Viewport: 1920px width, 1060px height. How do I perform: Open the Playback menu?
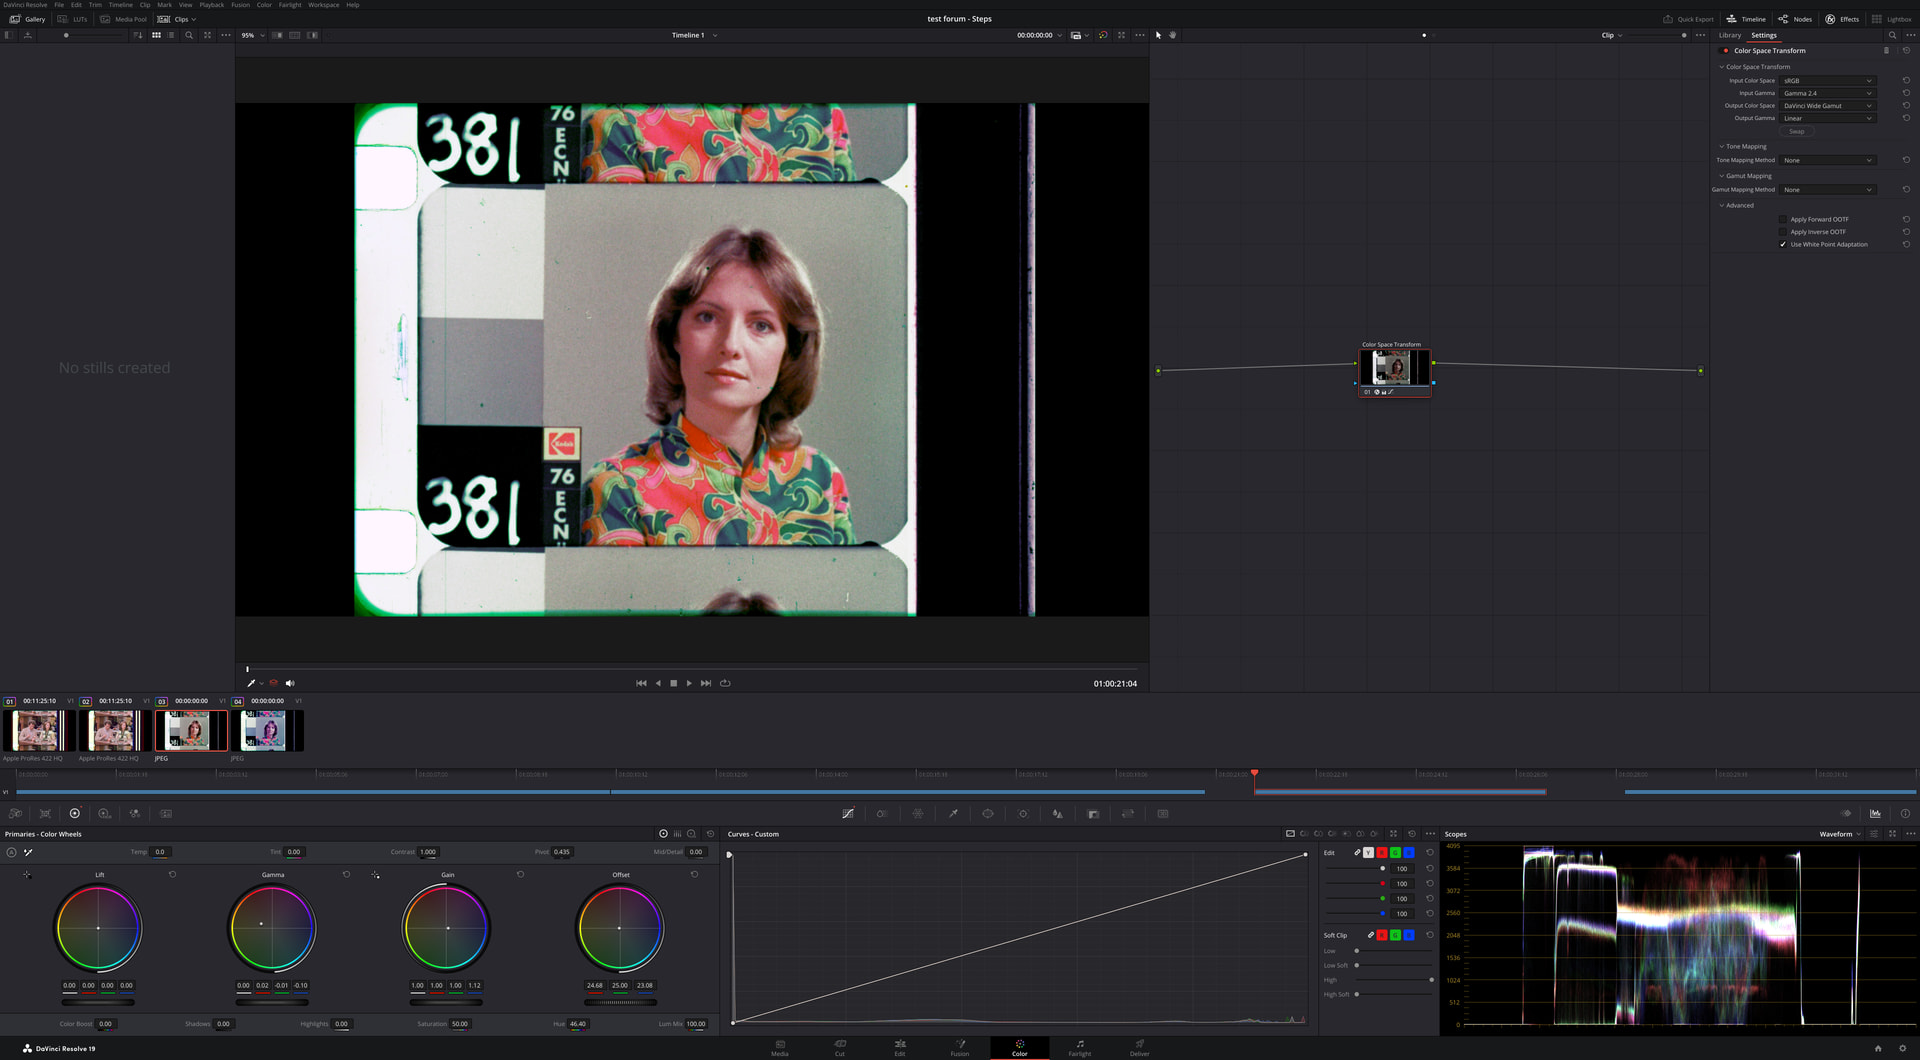click(211, 5)
